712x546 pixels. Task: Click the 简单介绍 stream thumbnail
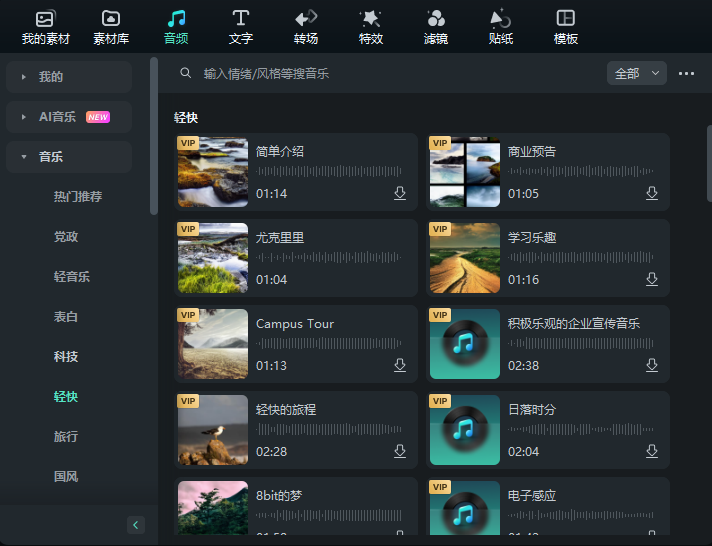coord(213,172)
